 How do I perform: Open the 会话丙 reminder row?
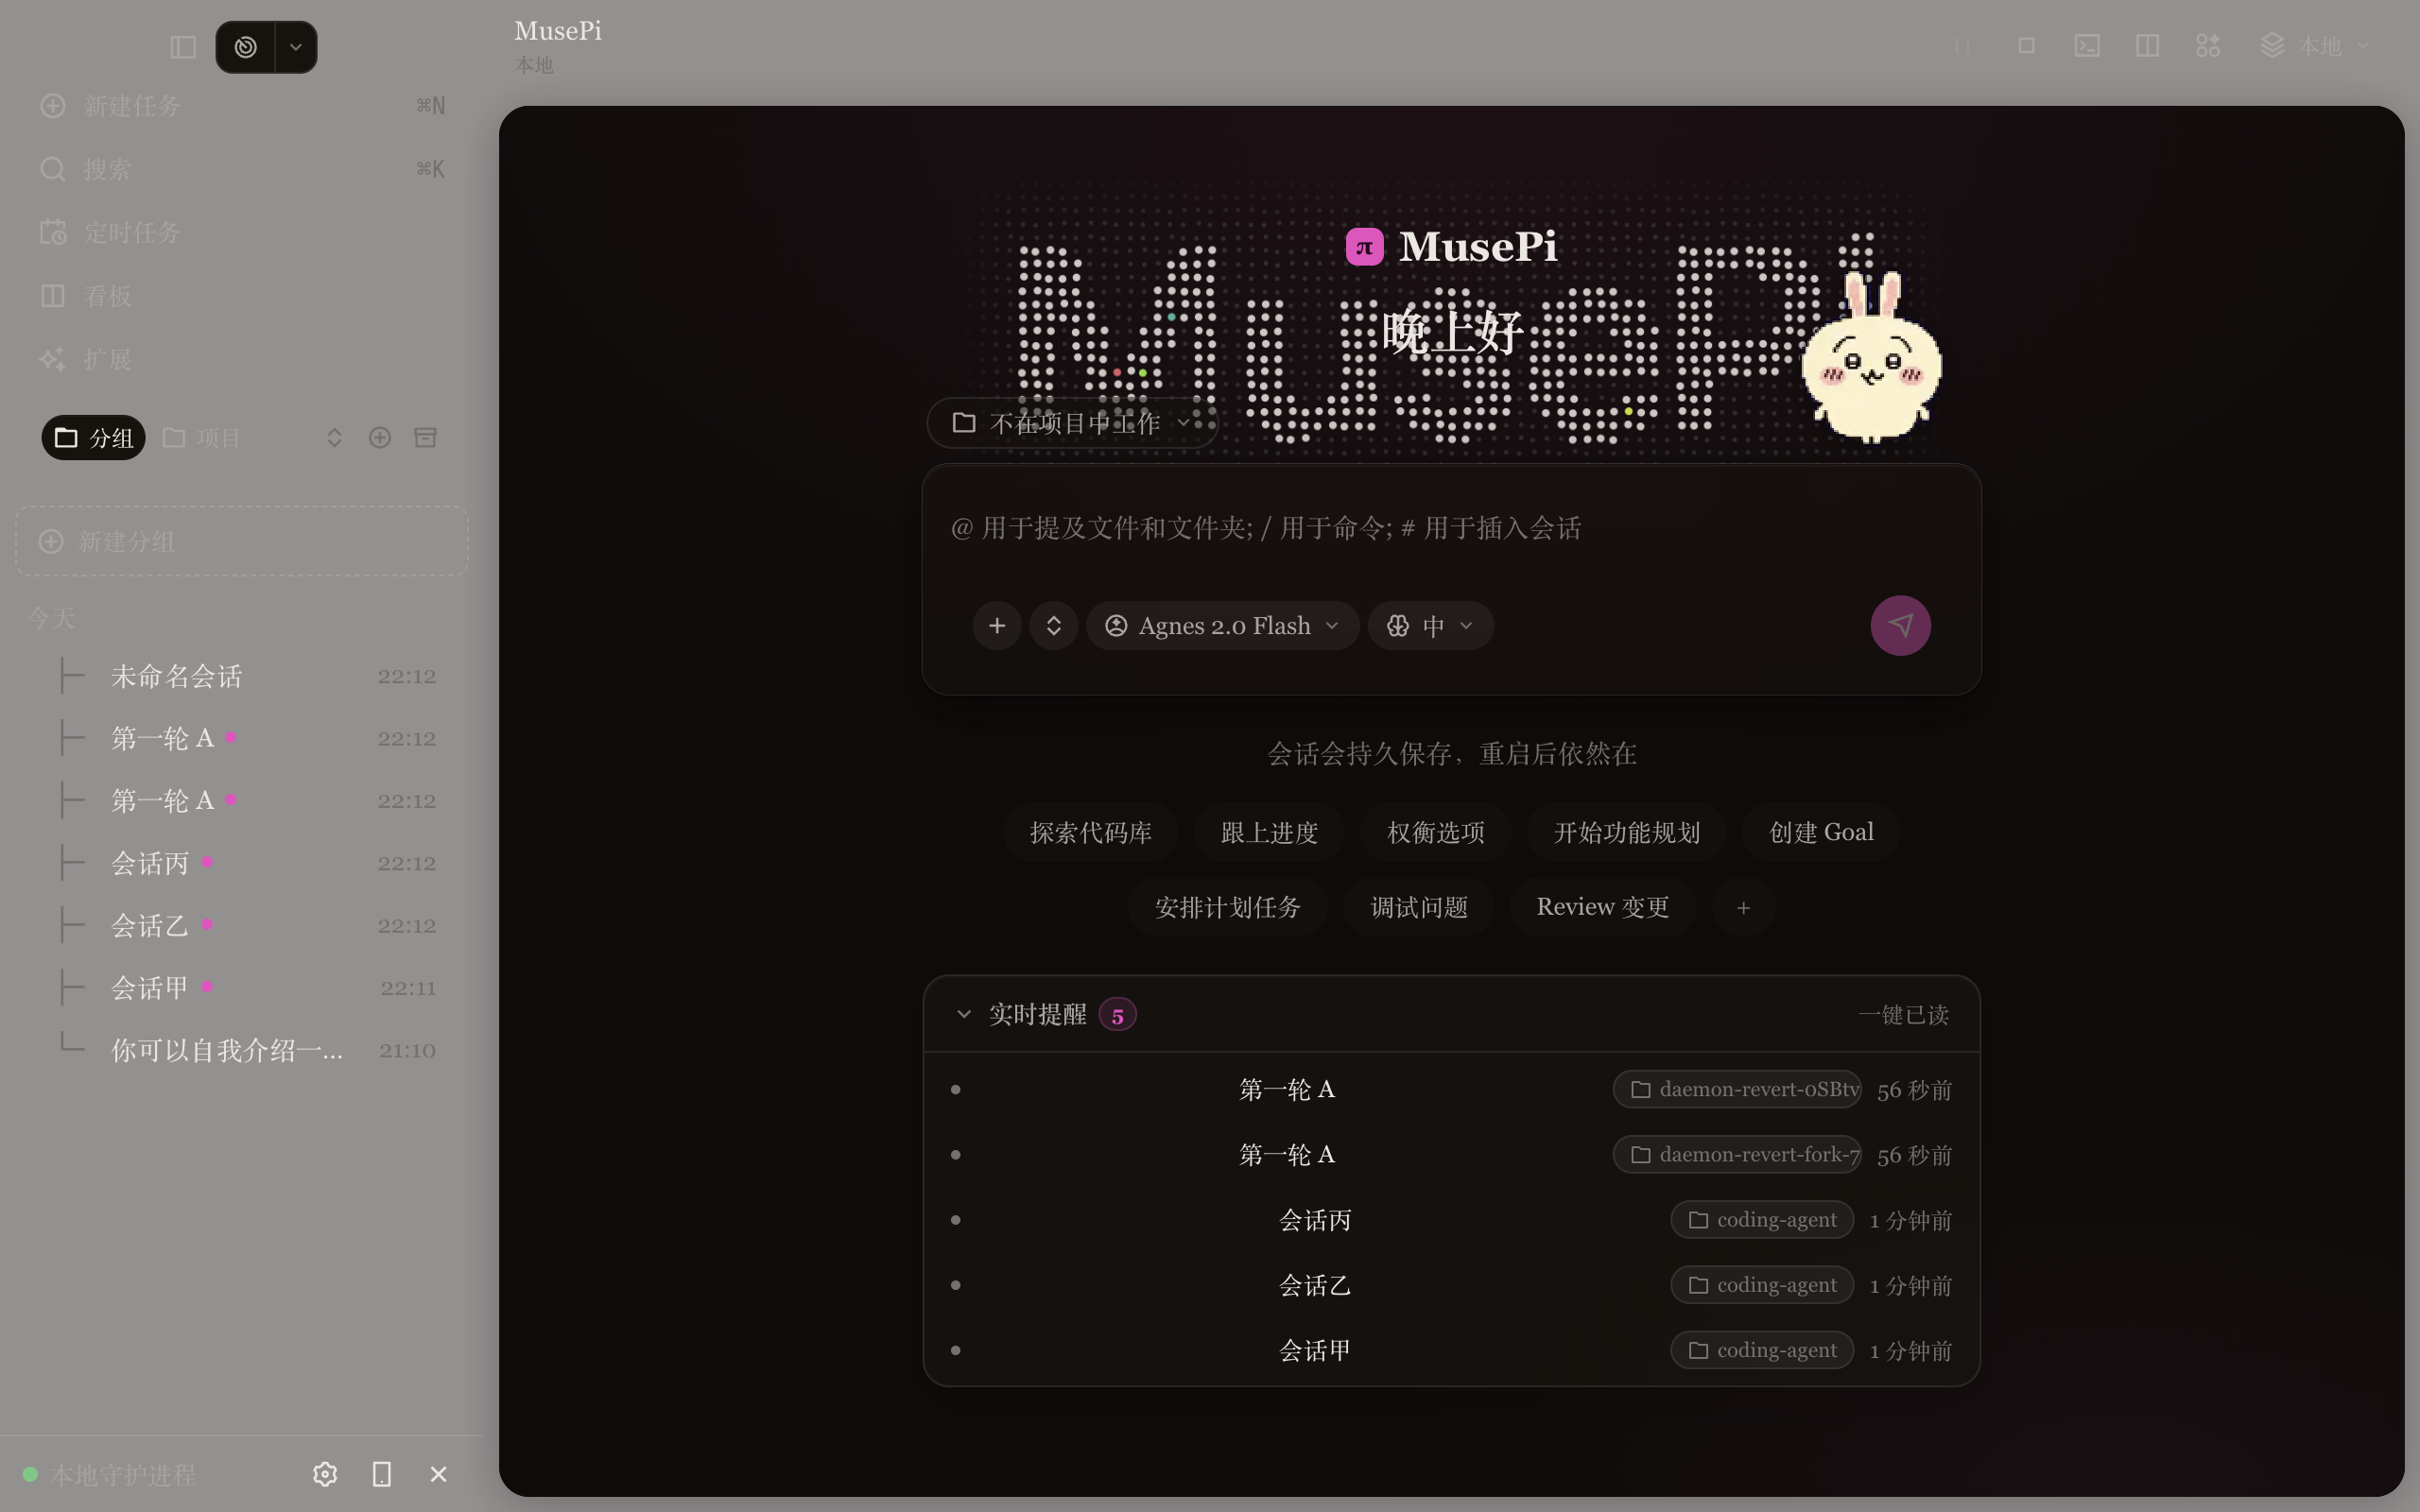coord(1451,1220)
